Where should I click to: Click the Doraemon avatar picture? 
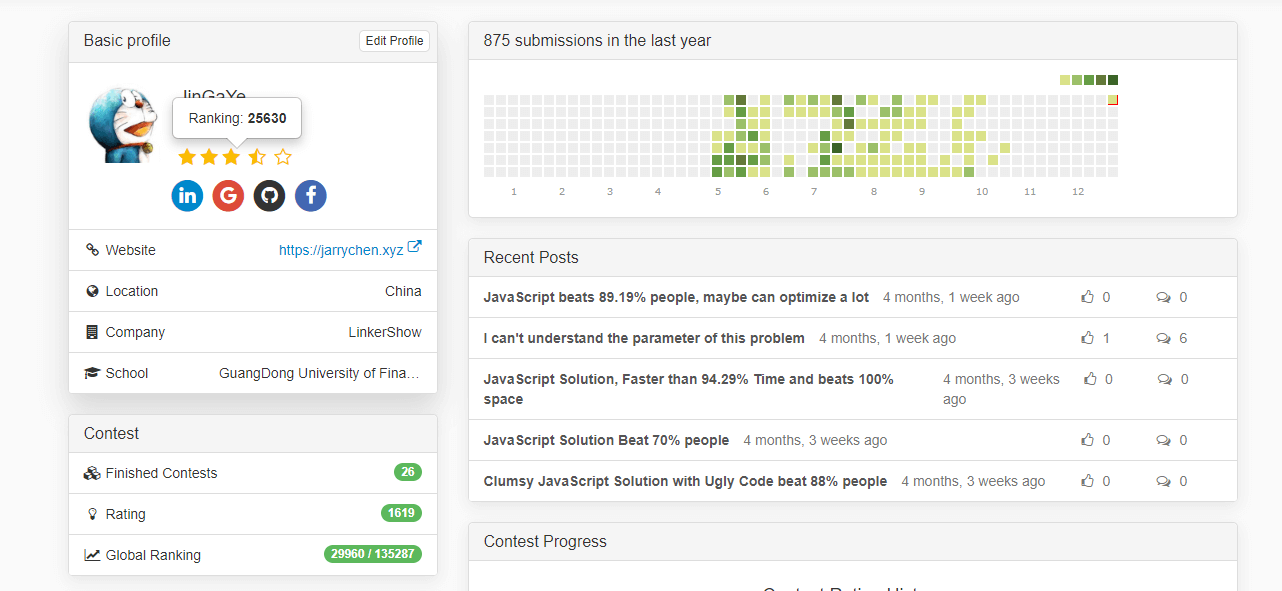[x=122, y=125]
